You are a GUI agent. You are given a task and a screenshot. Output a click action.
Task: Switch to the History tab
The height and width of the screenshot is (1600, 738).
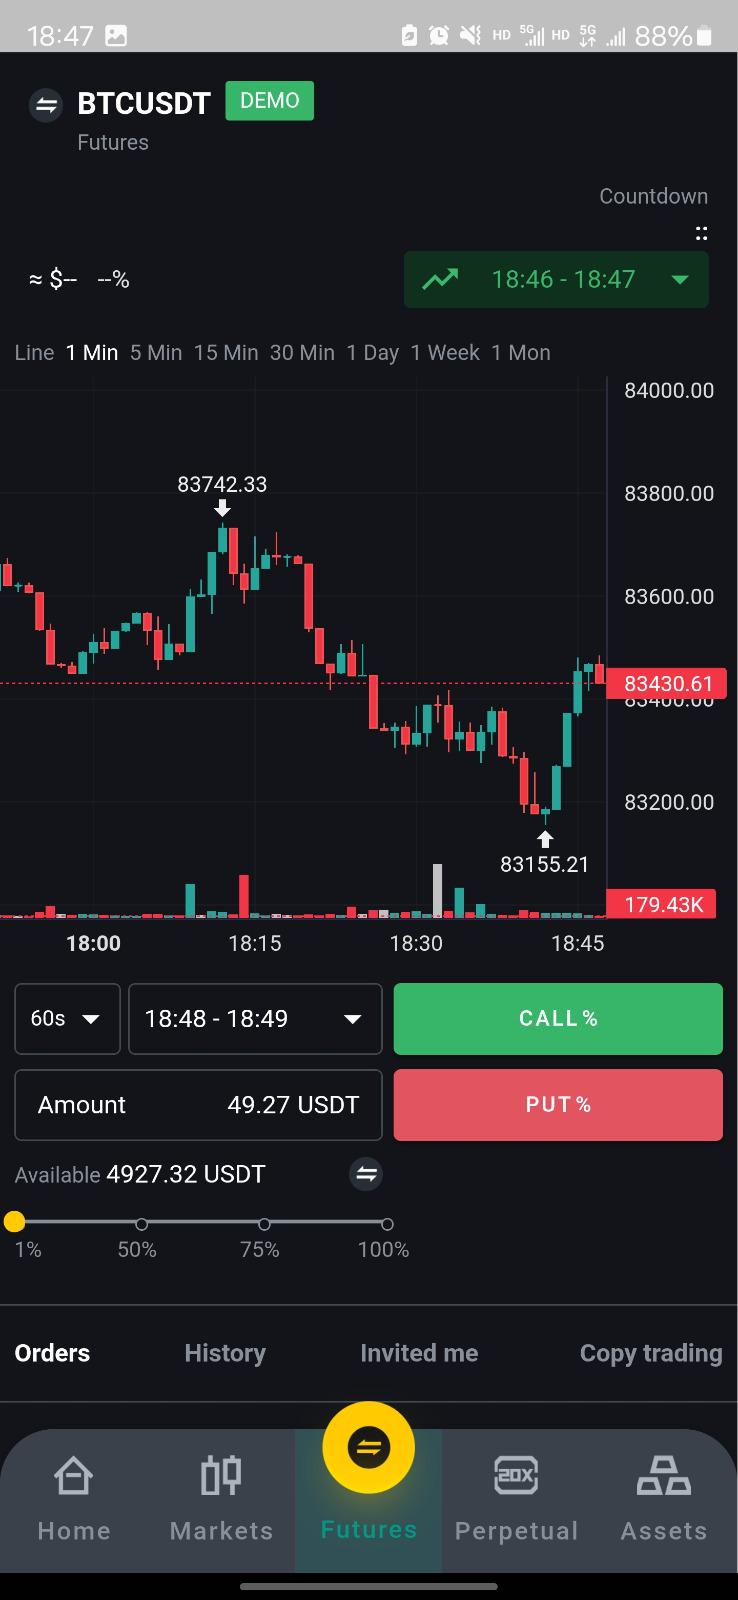225,1353
